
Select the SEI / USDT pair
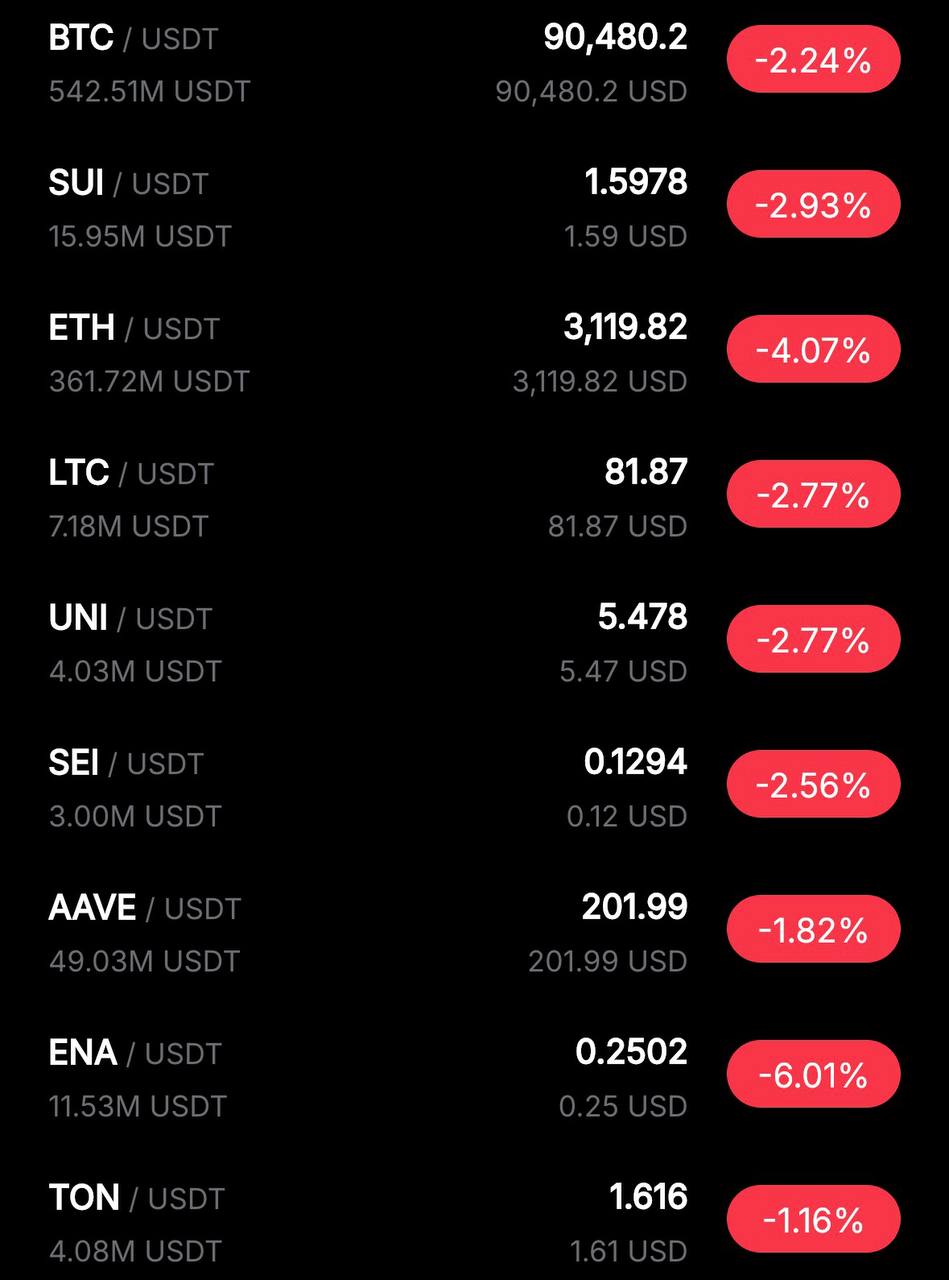point(126,763)
